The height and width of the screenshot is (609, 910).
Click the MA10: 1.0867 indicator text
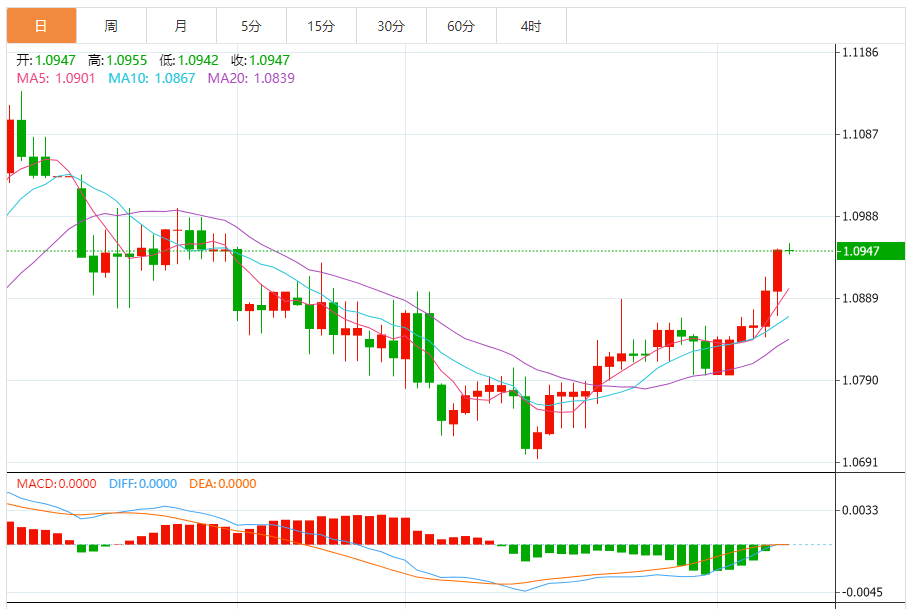[x=151, y=78]
